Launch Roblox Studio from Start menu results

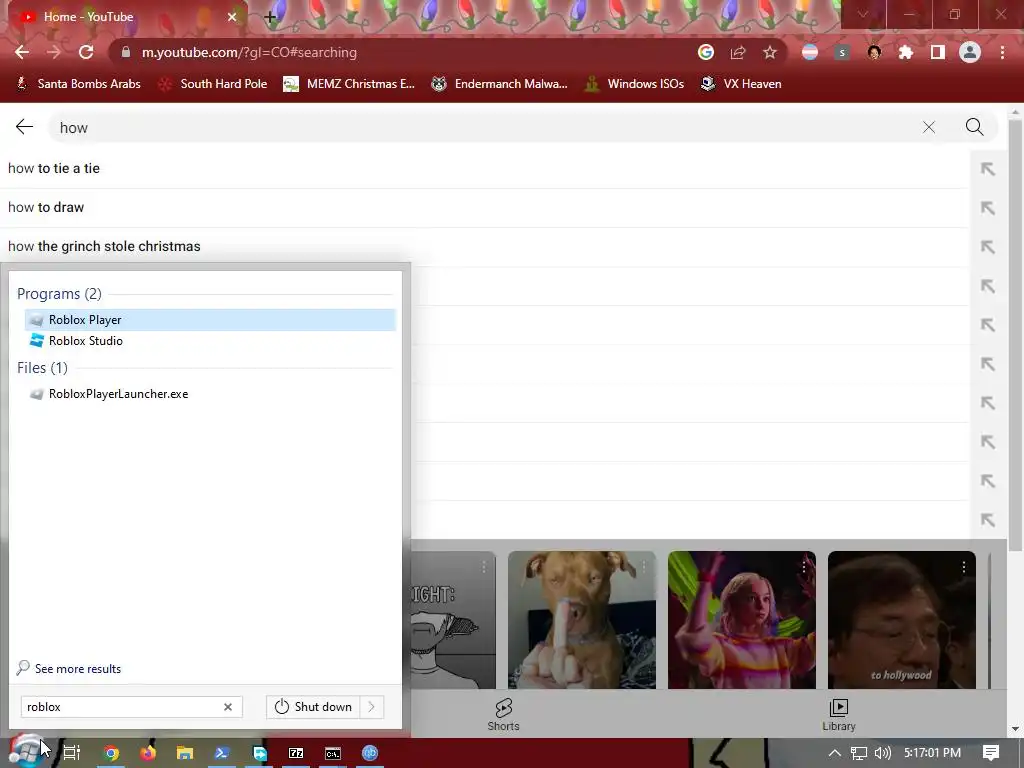coord(210,341)
